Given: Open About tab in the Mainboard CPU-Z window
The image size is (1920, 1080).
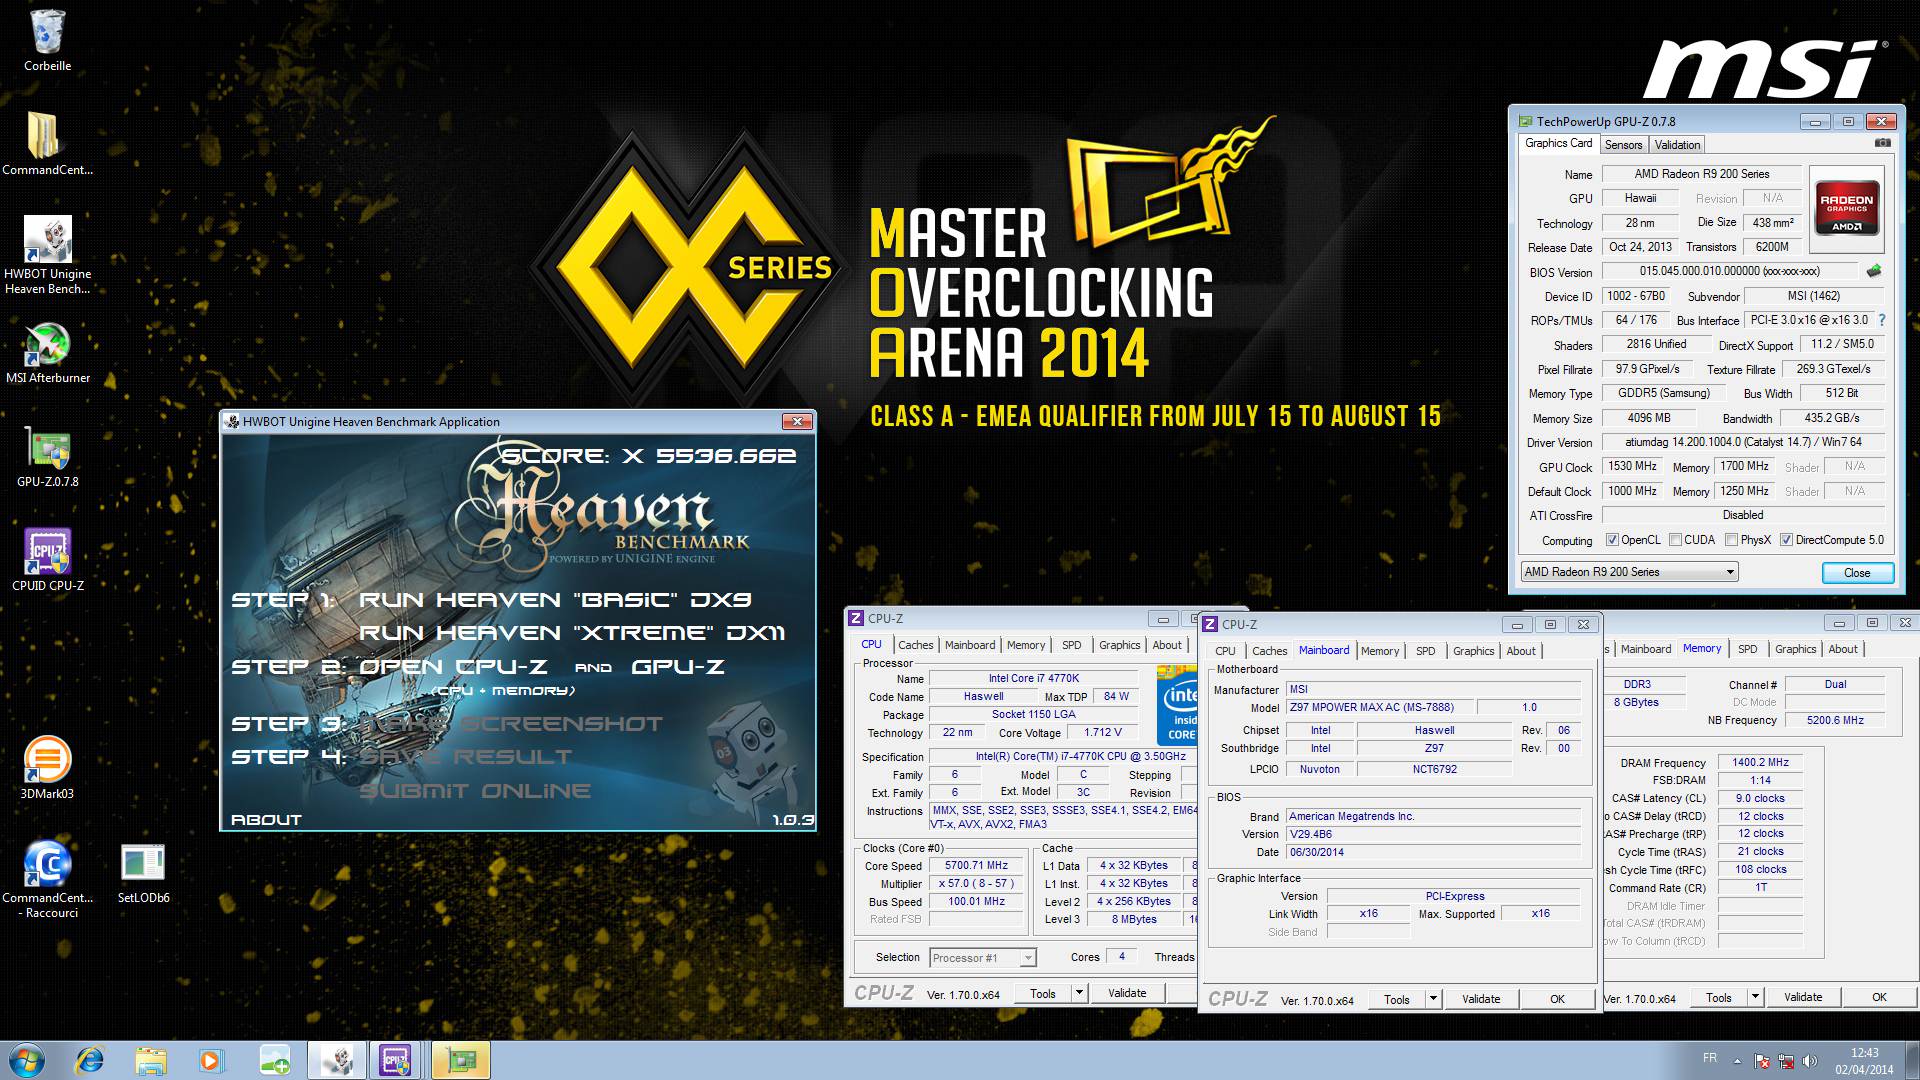Looking at the screenshot, I should point(1521,651).
